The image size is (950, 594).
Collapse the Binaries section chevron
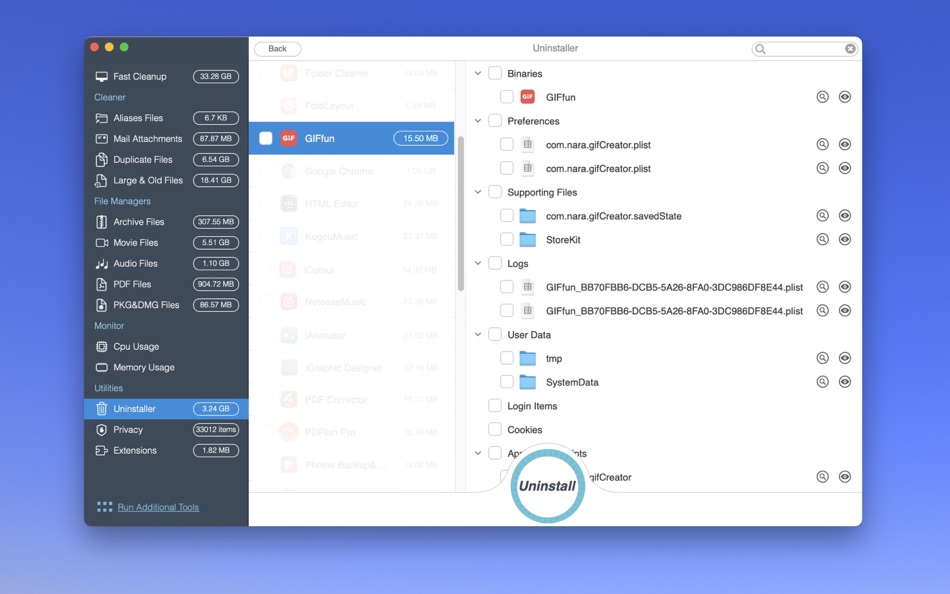tap(478, 73)
